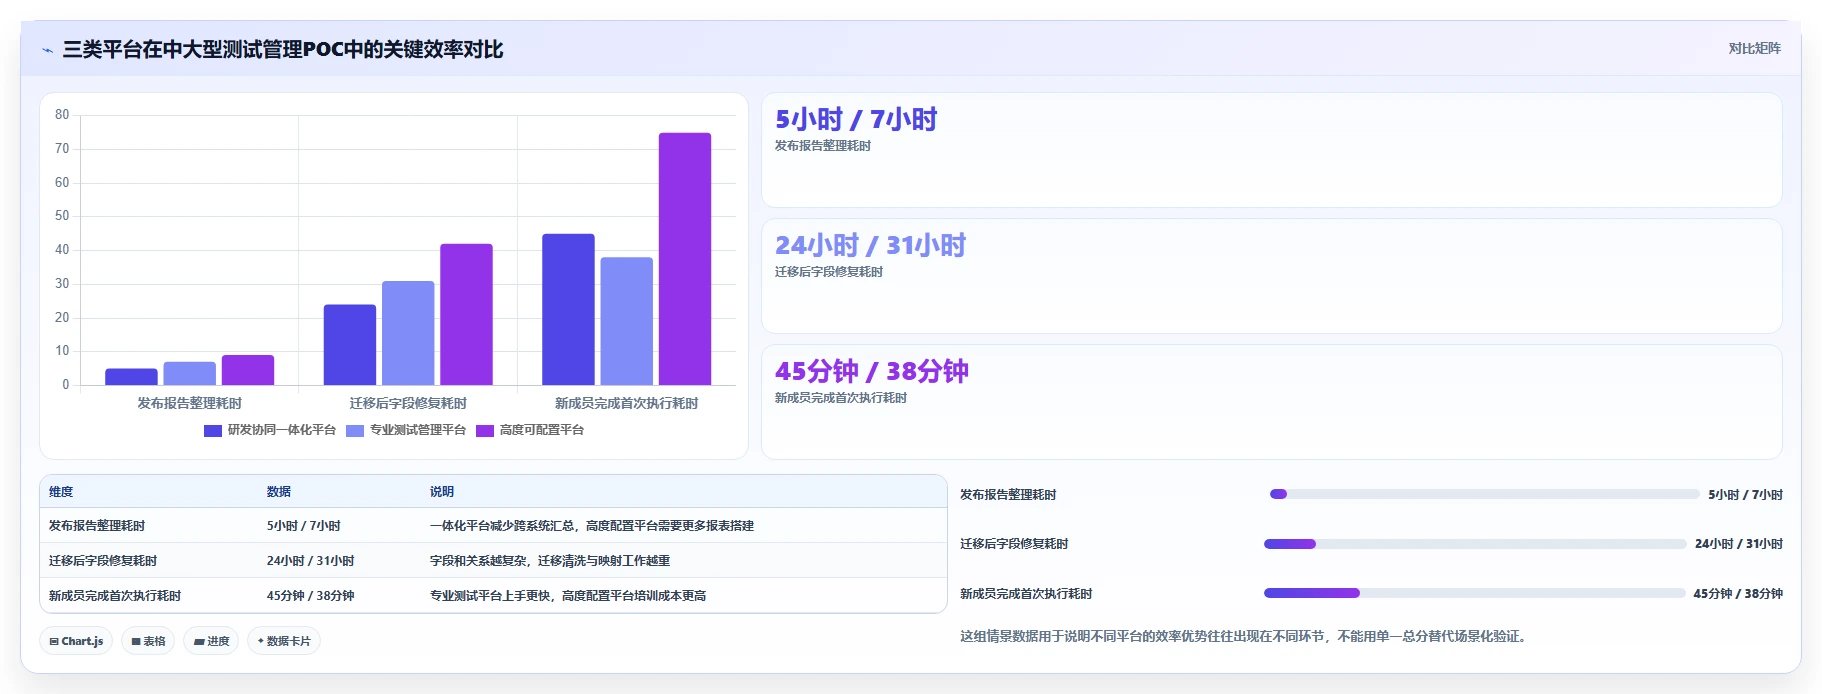Click the chart x-axis label 发布报告整理耗时

click(190, 404)
